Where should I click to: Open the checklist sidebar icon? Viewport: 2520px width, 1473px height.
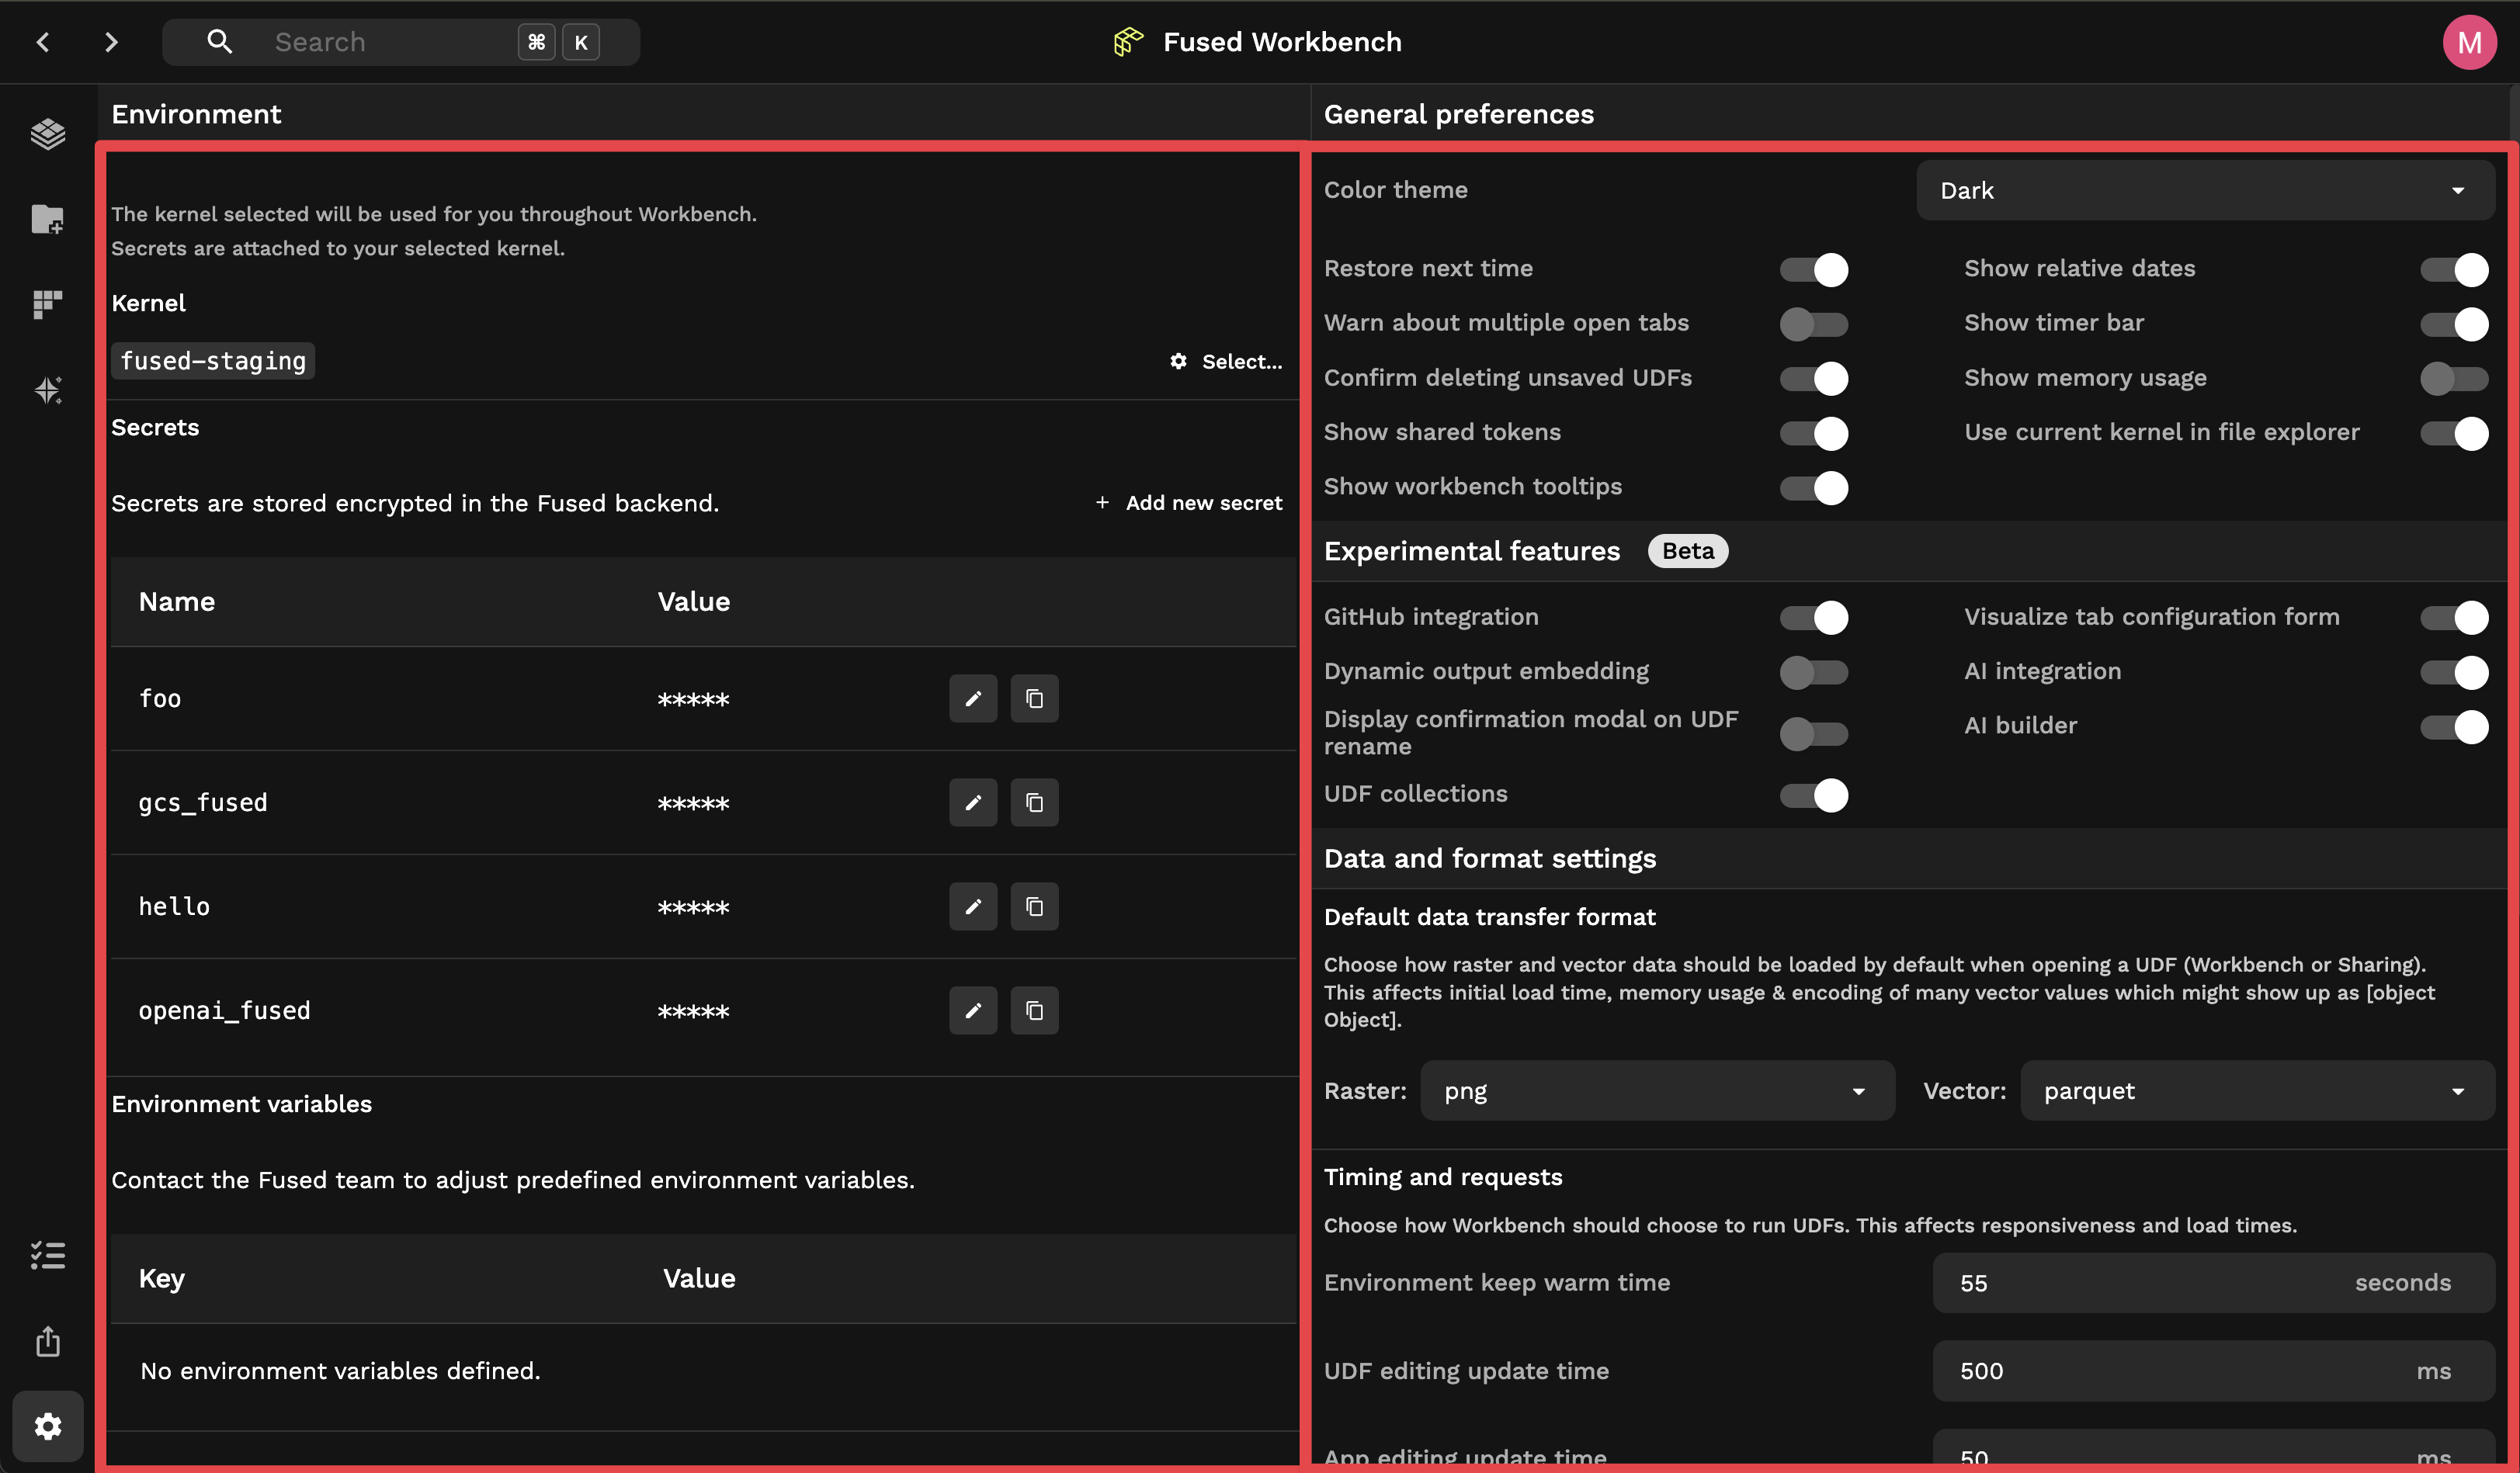[48, 1256]
